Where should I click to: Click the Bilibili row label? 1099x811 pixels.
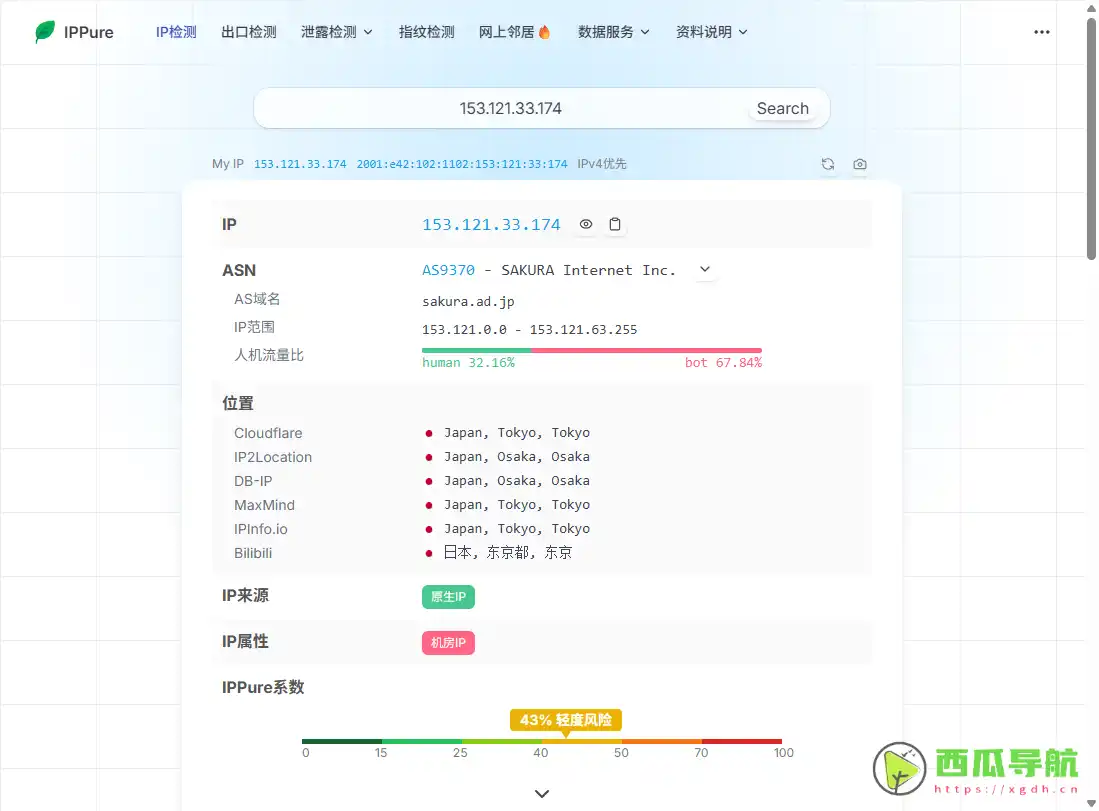point(253,553)
